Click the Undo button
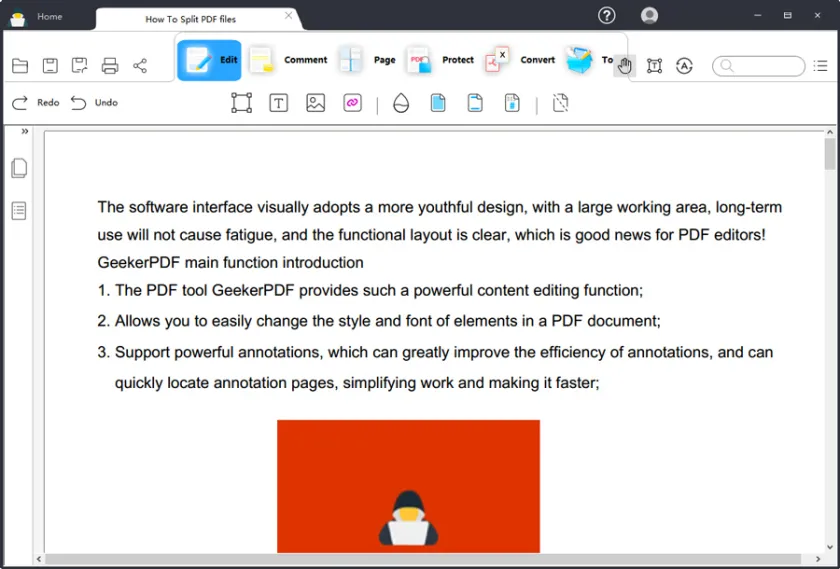 pyautogui.click(x=94, y=103)
